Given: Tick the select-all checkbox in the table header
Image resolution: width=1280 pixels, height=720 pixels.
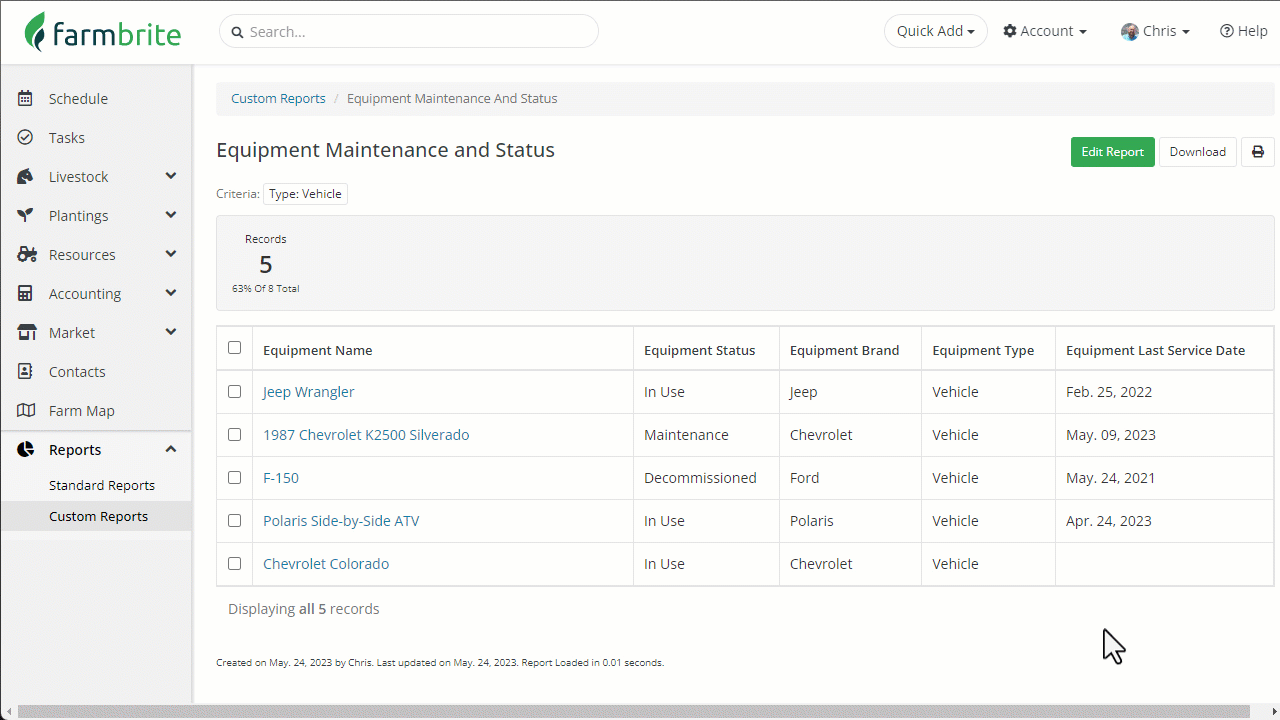Looking at the screenshot, I should 234,348.
